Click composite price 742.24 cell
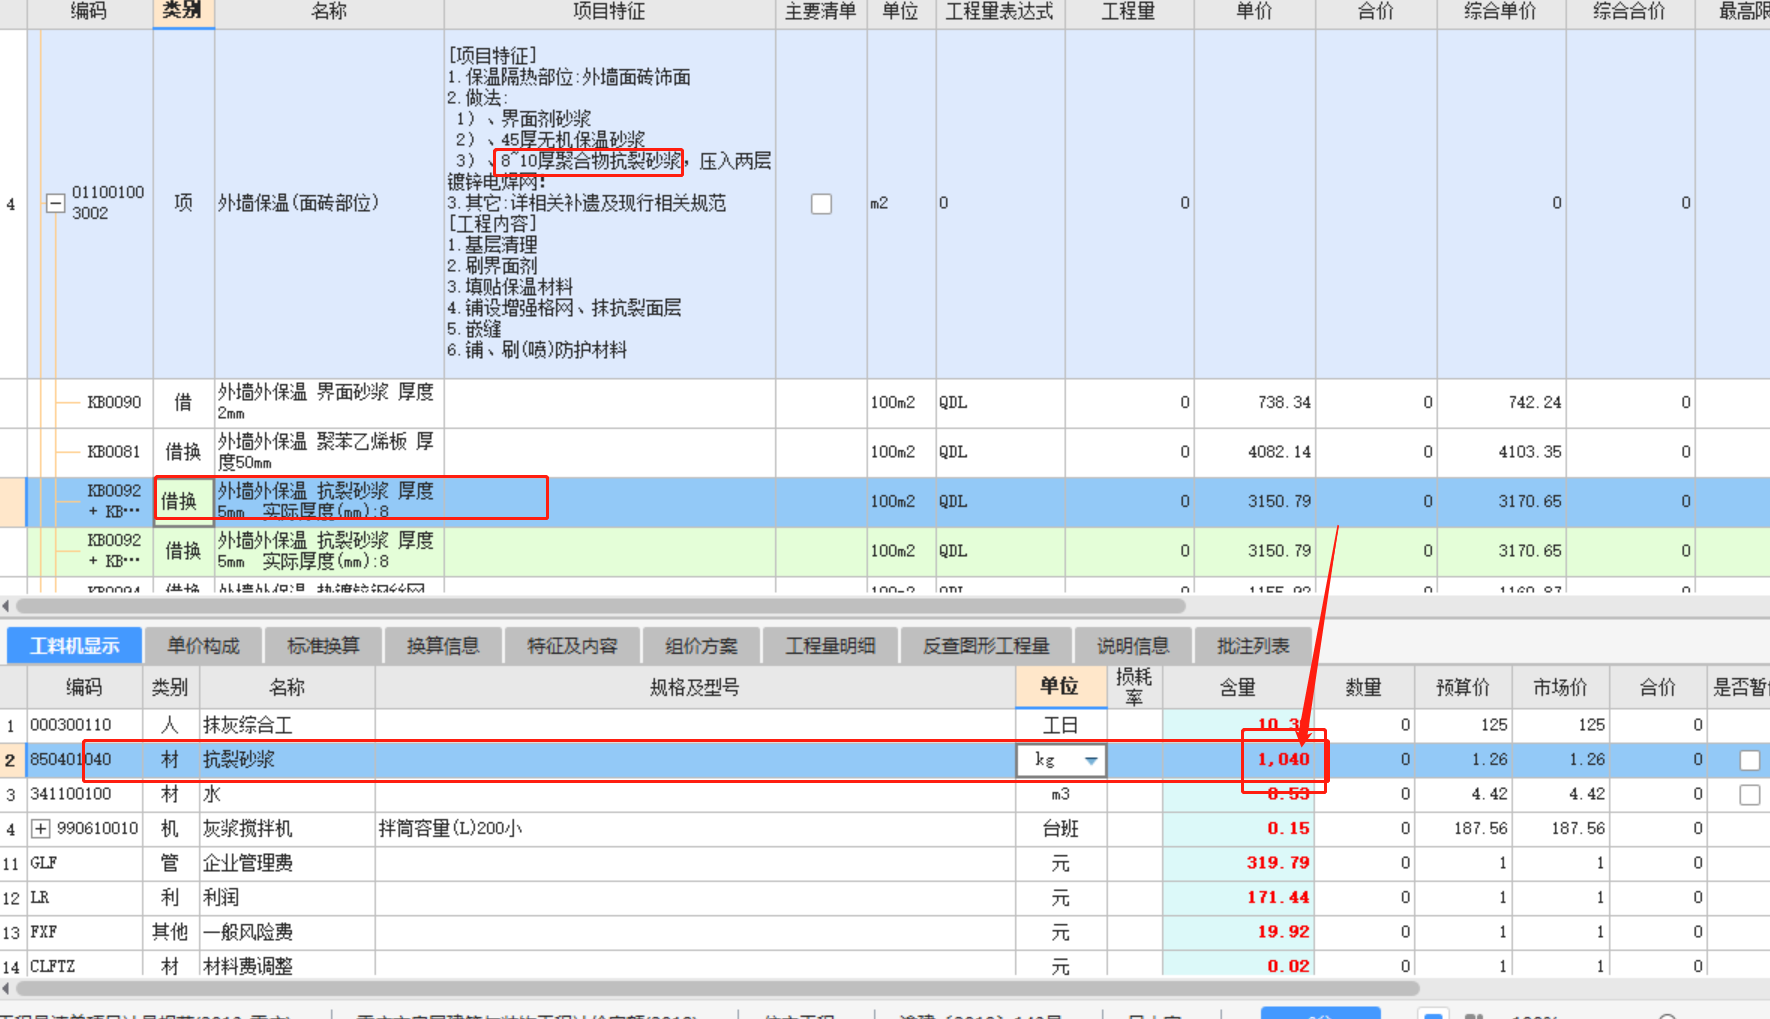The height and width of the screenshot is (1019, 1770). 1500,403
